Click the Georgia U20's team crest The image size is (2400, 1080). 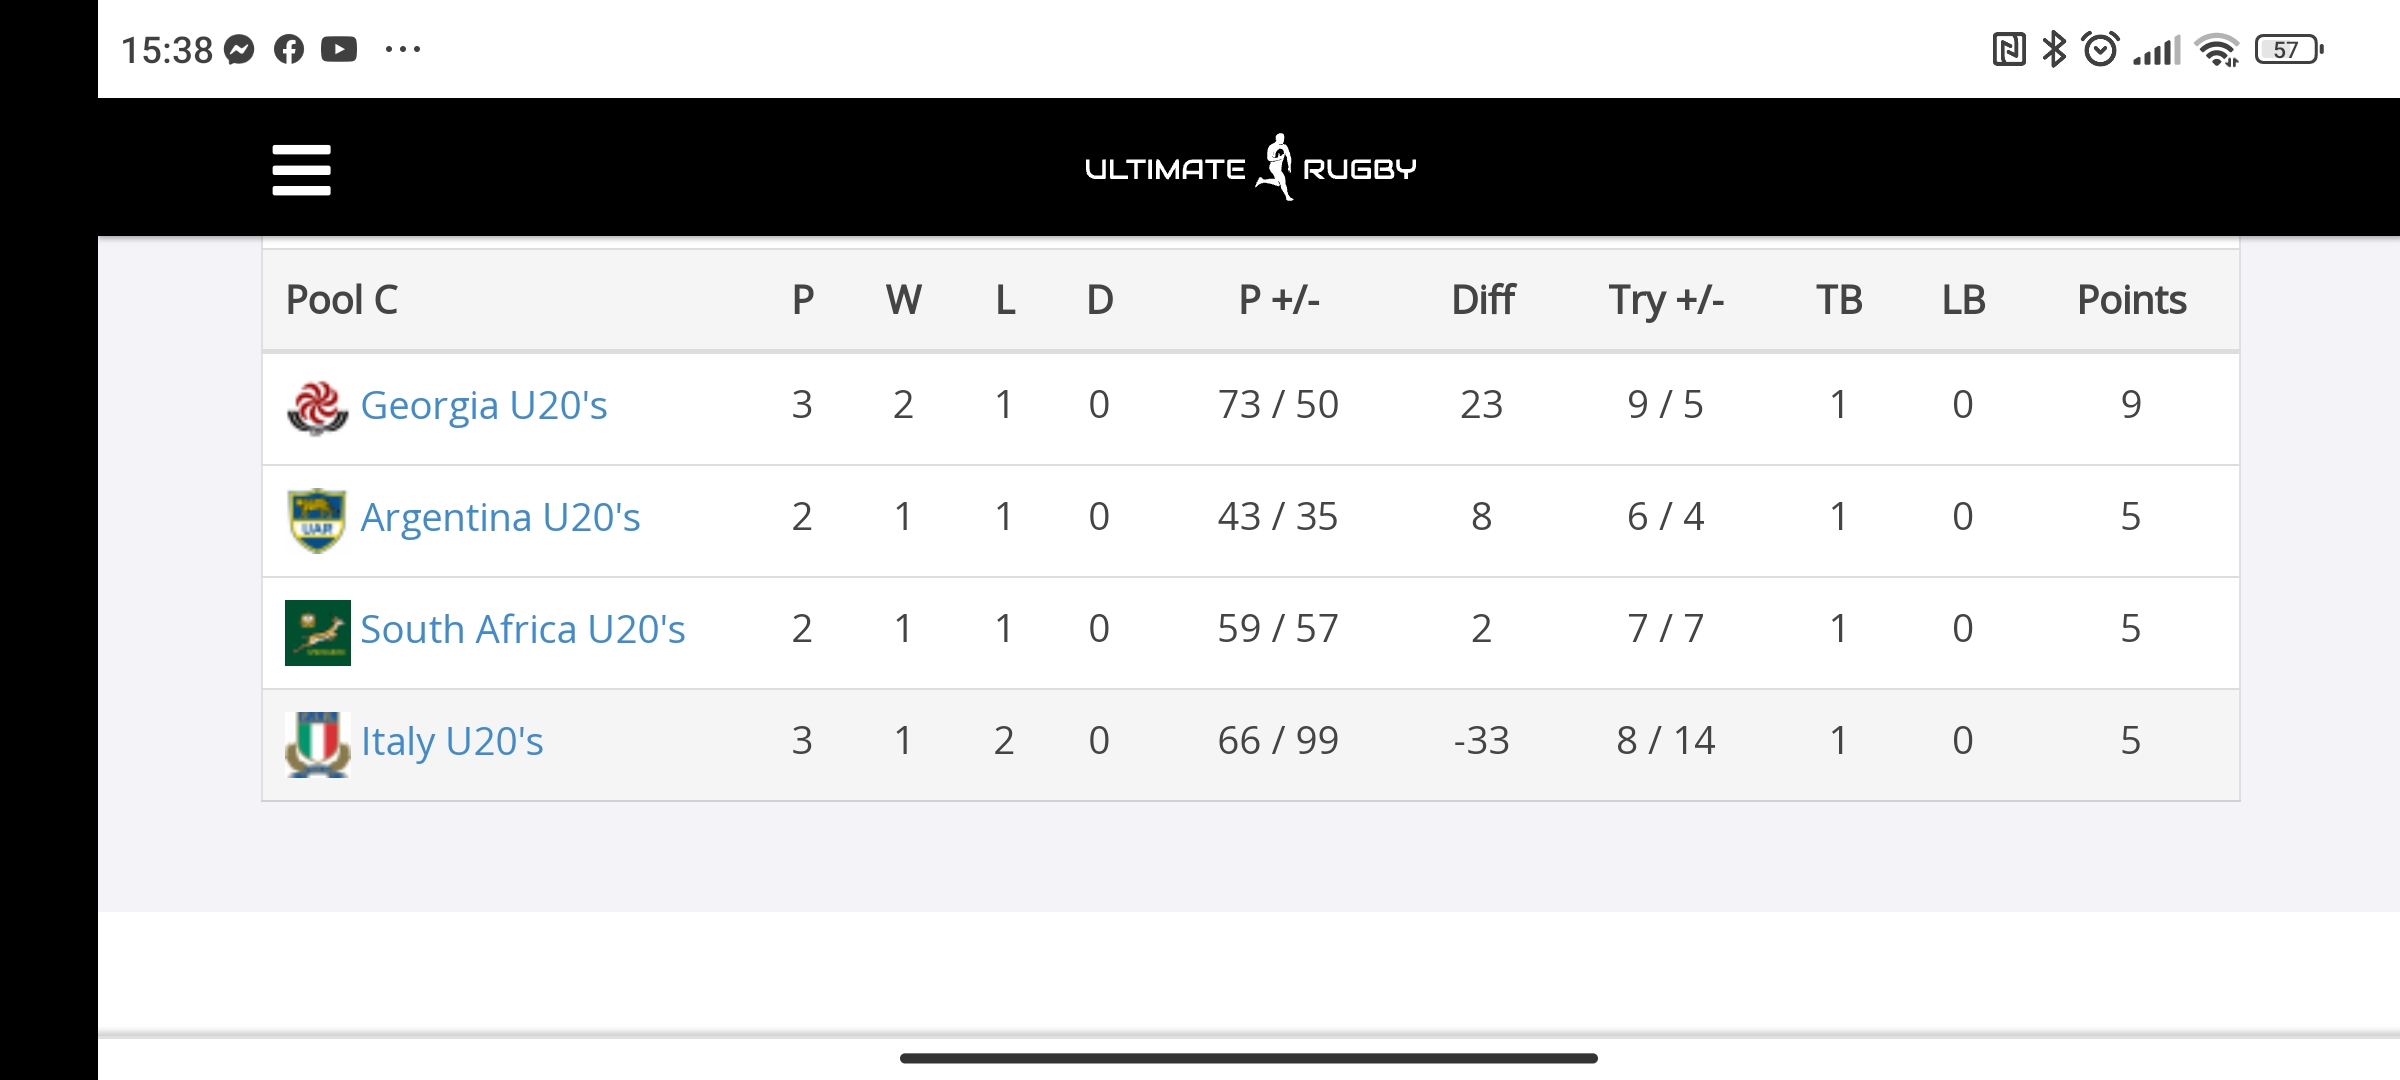[317, 408]
